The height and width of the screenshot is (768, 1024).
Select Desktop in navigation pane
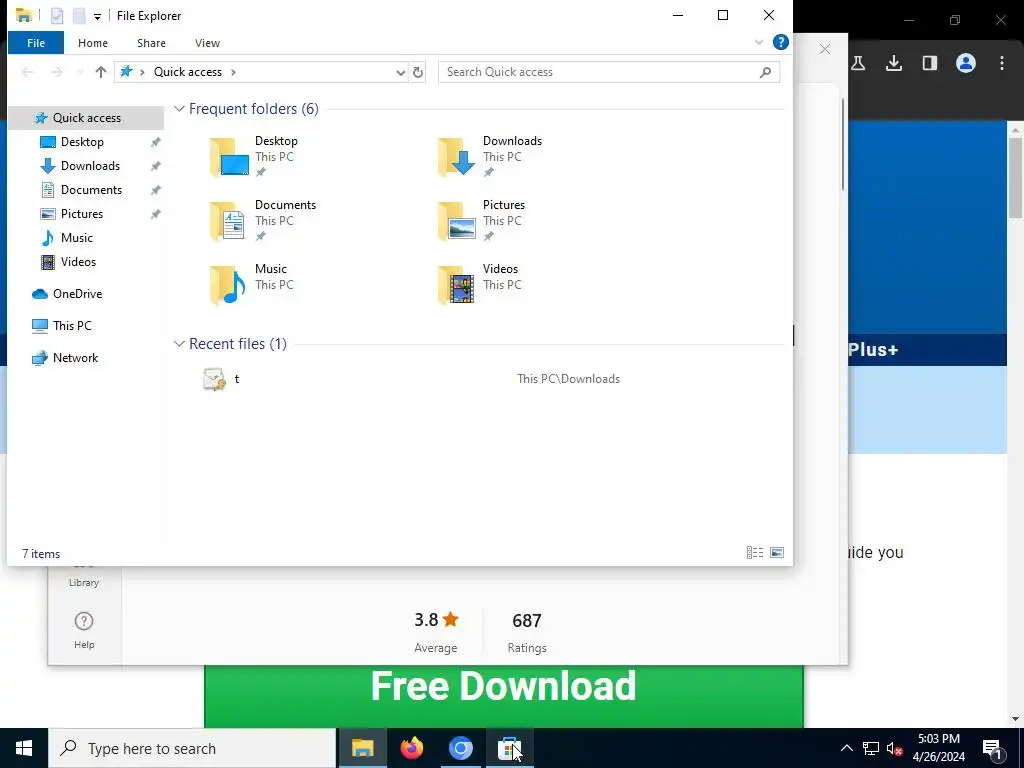pos(82,142)
